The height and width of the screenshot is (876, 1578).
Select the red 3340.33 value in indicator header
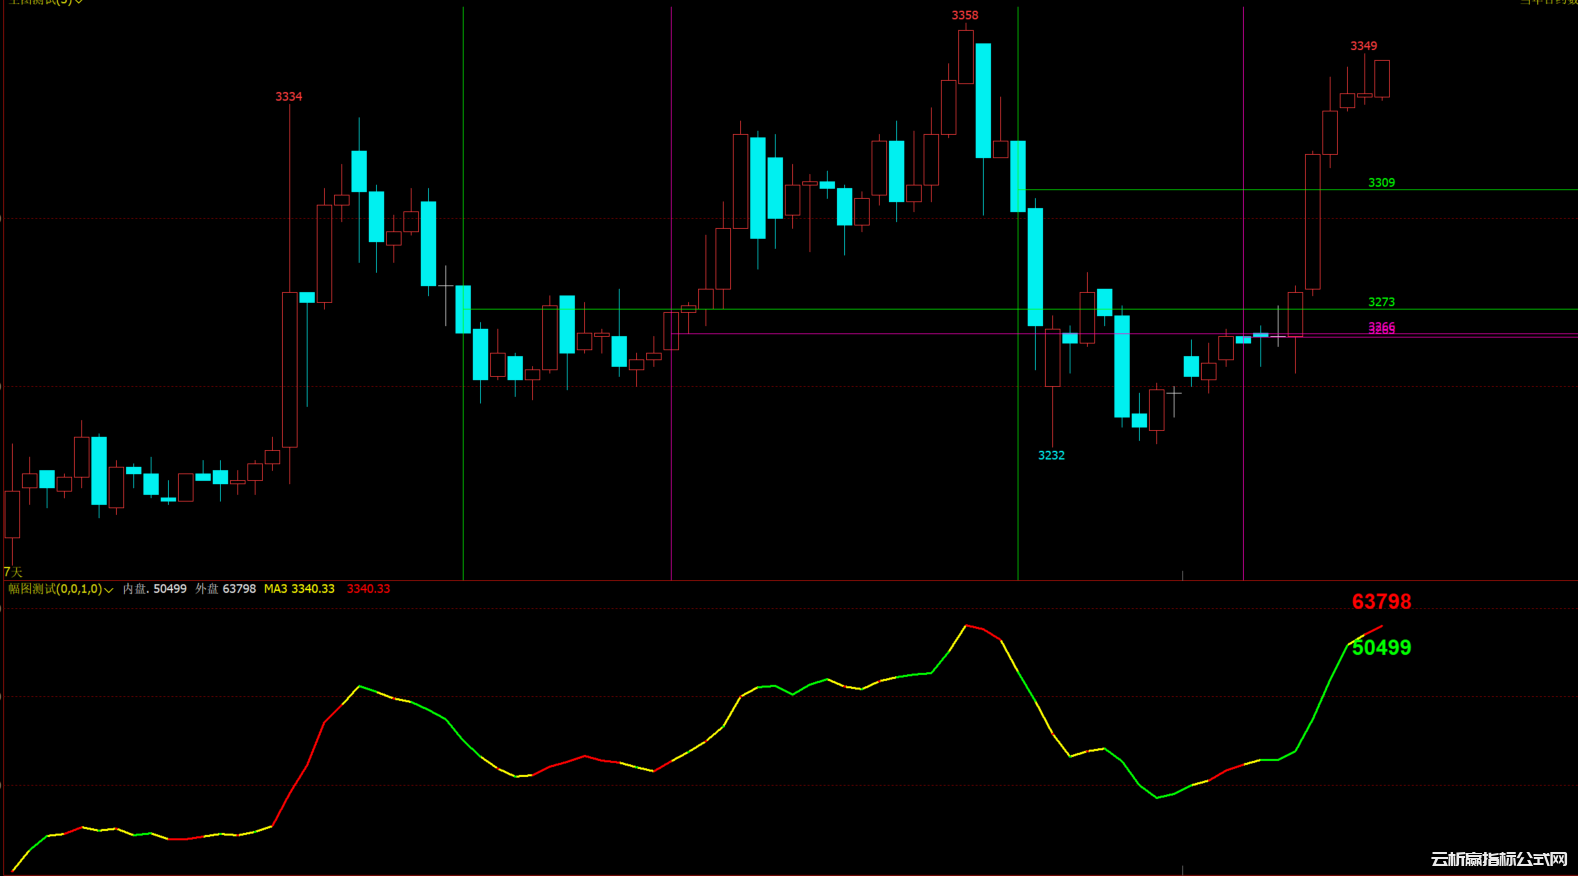pyautogui.click(x=368, y=589)
